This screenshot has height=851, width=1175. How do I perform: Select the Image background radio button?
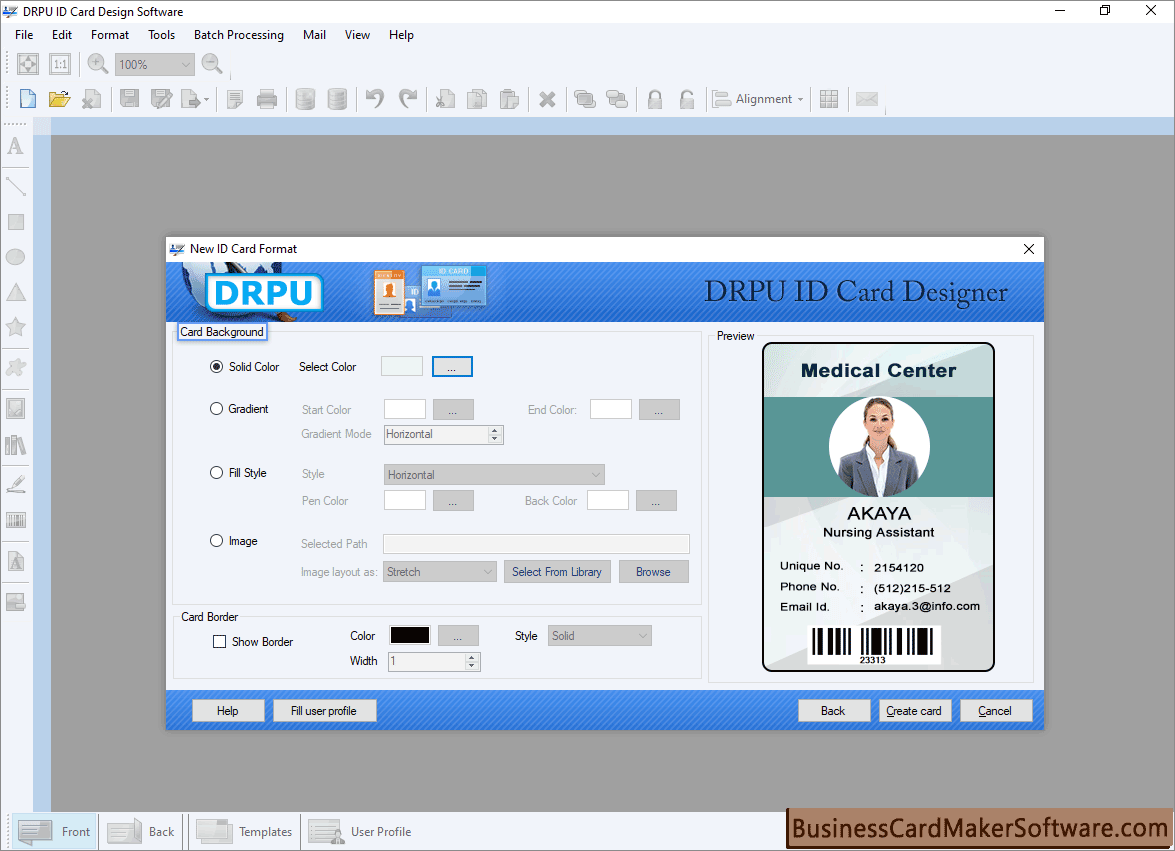(217, 541)
